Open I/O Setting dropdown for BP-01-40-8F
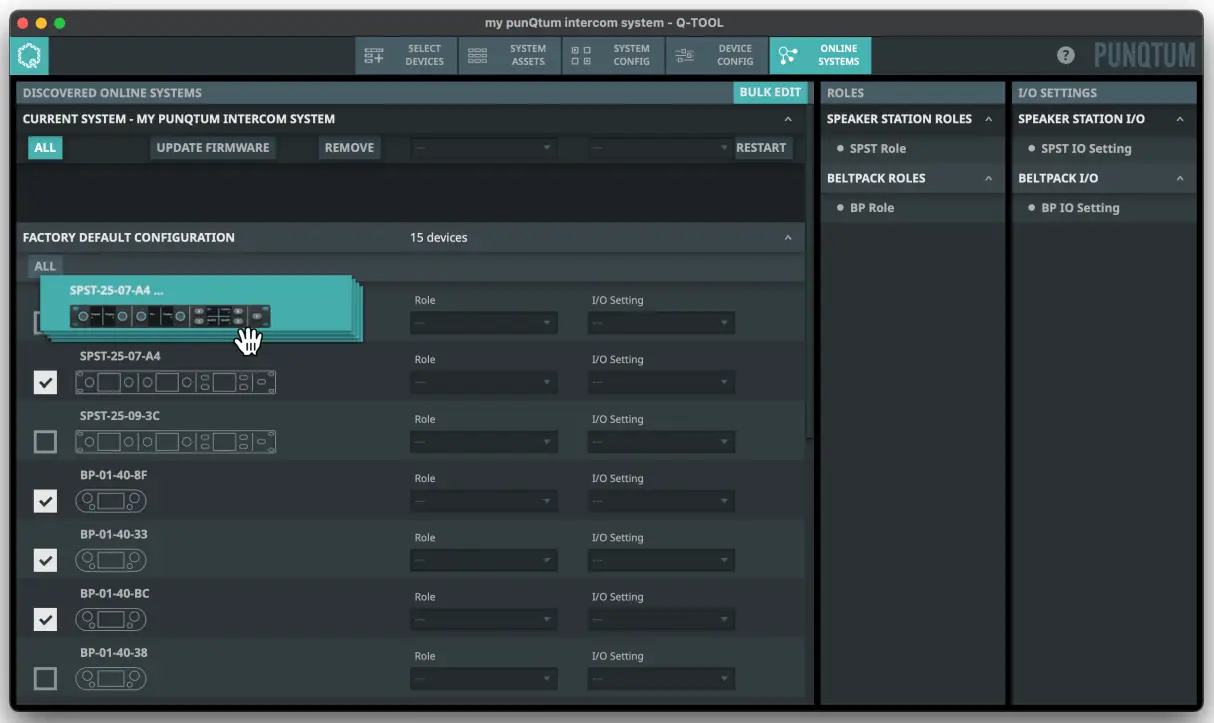The width and height of the screenshot is (1214, 723). tap(661, 501)
